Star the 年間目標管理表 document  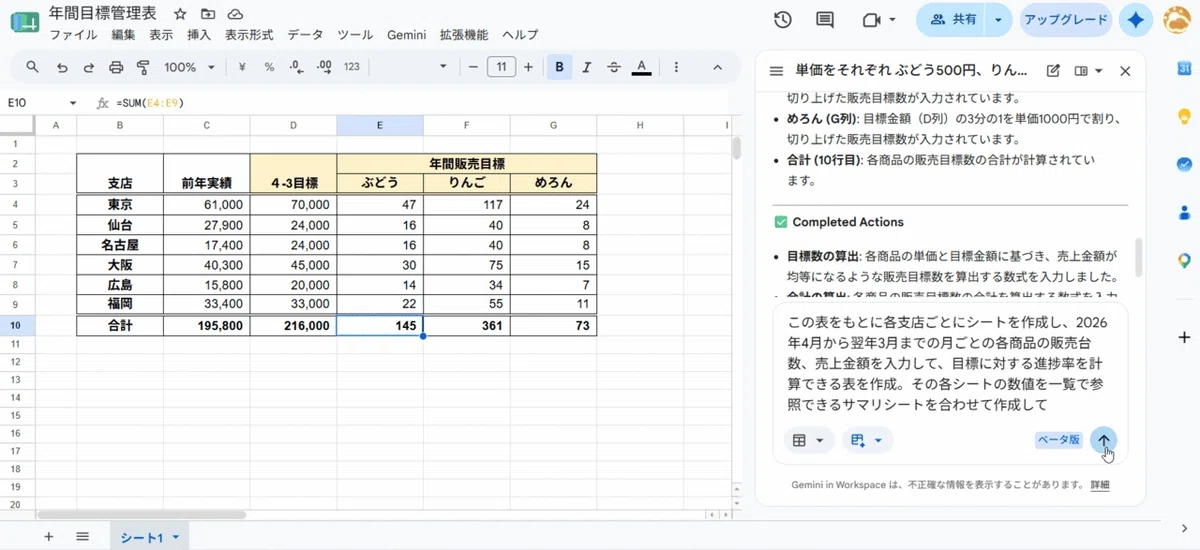[x=180, y=14]
